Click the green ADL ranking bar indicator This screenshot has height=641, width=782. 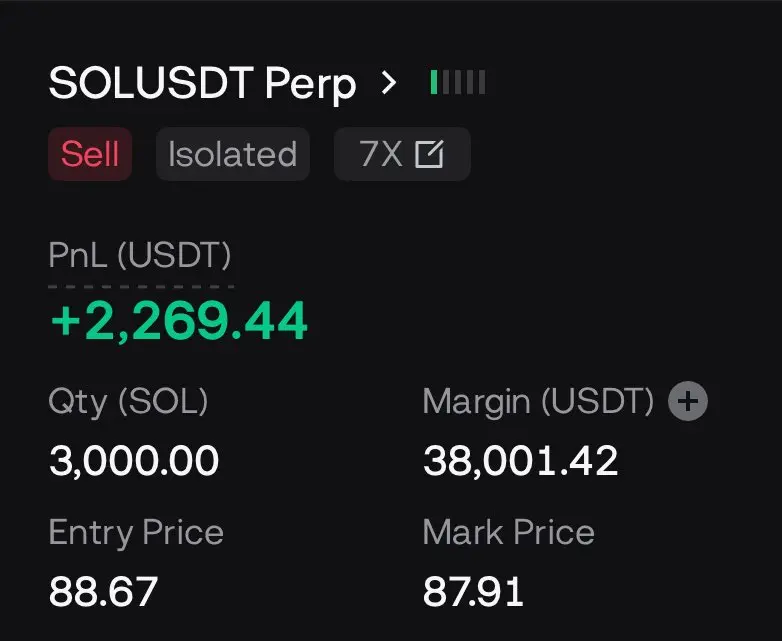click(x=434, y=82)
